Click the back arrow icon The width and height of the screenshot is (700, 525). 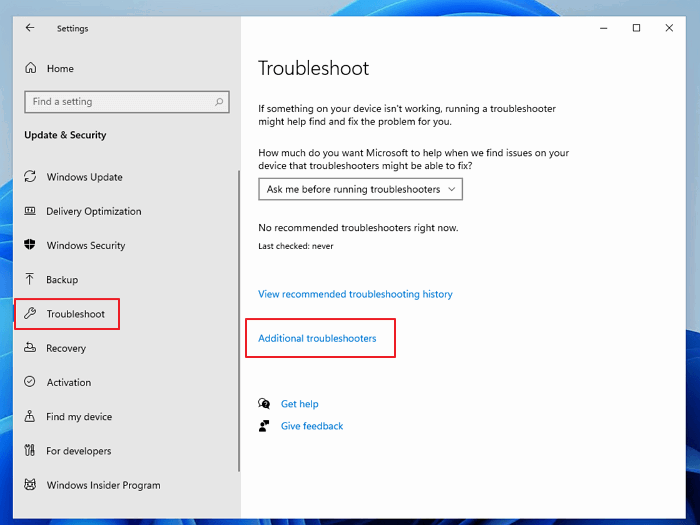[30, 28]
